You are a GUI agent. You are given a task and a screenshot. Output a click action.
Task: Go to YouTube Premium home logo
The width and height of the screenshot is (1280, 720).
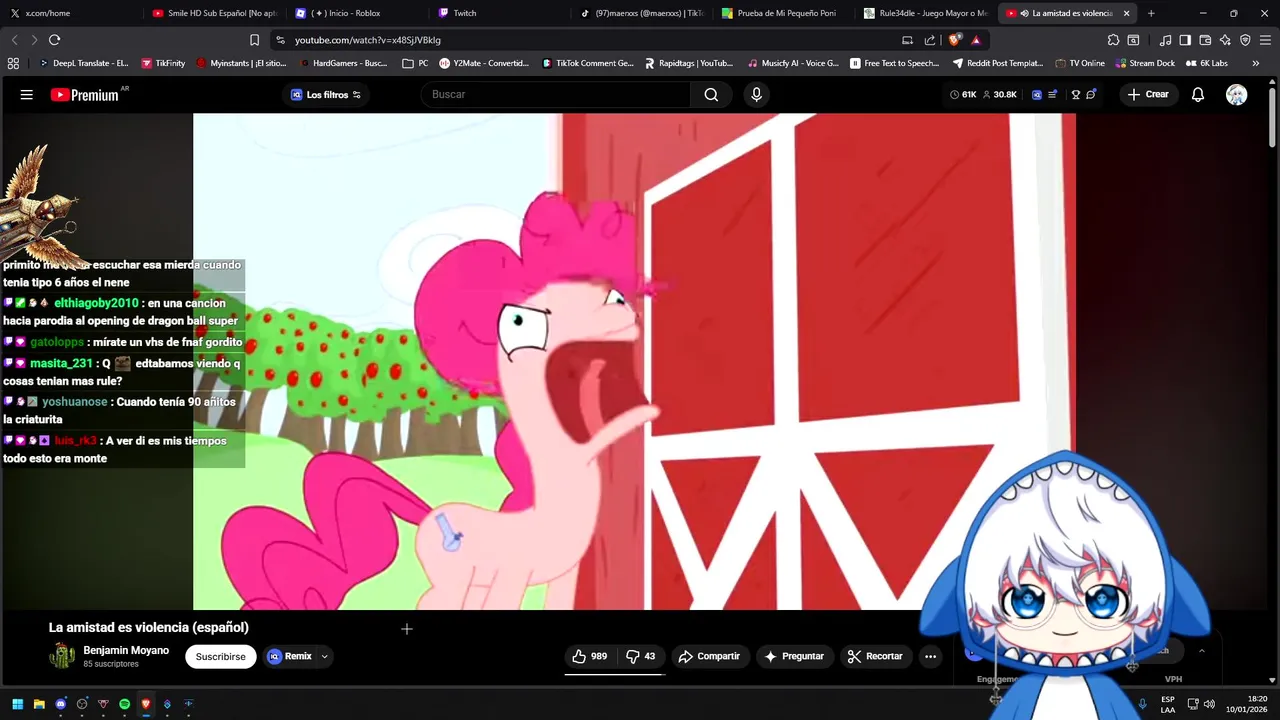[x=85, y=95]
